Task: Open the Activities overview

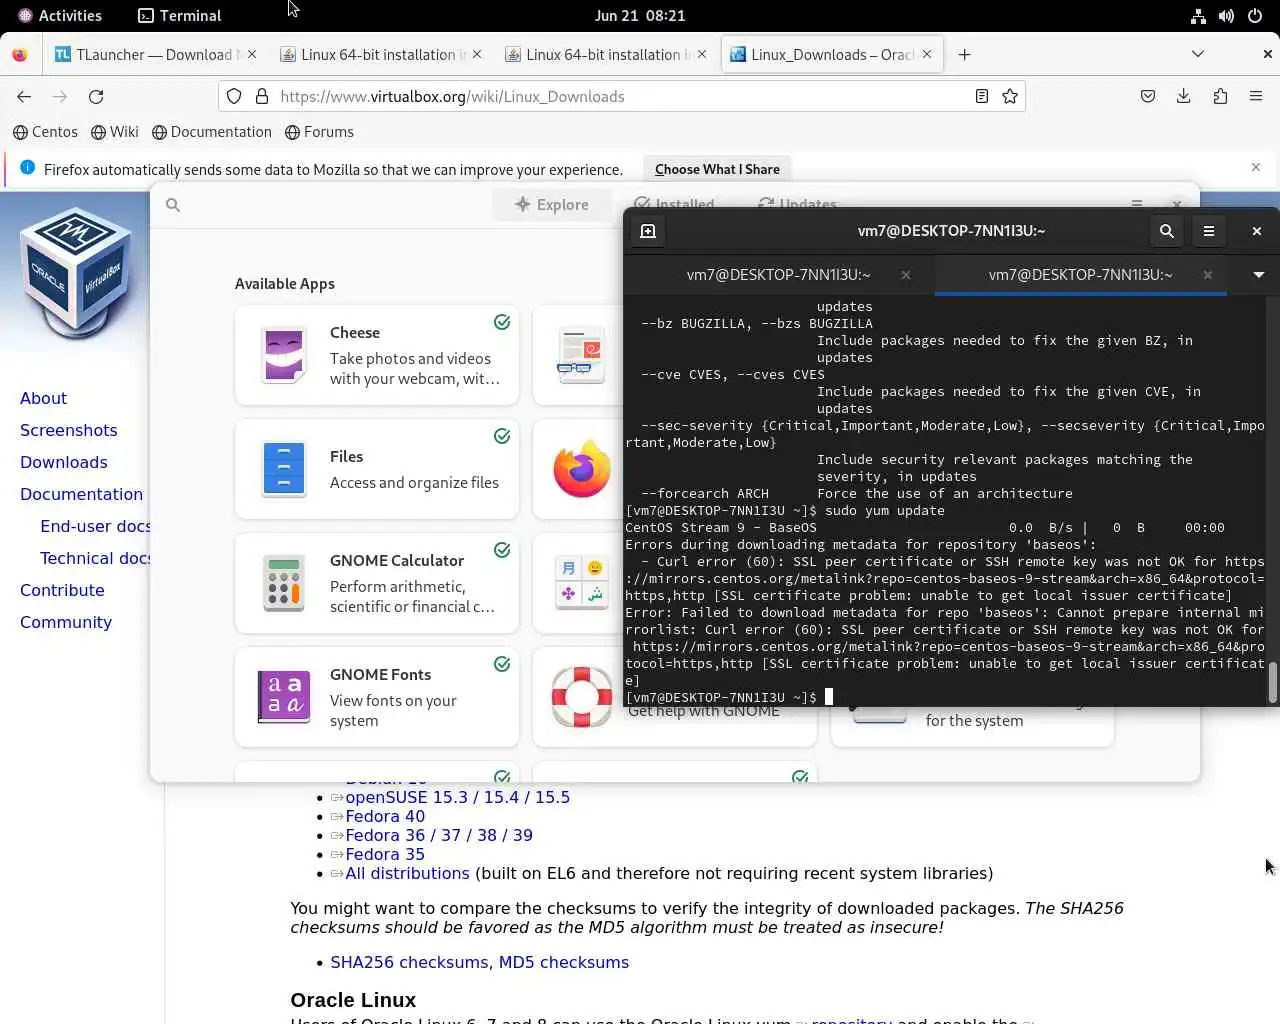Action: coord(60,16)
